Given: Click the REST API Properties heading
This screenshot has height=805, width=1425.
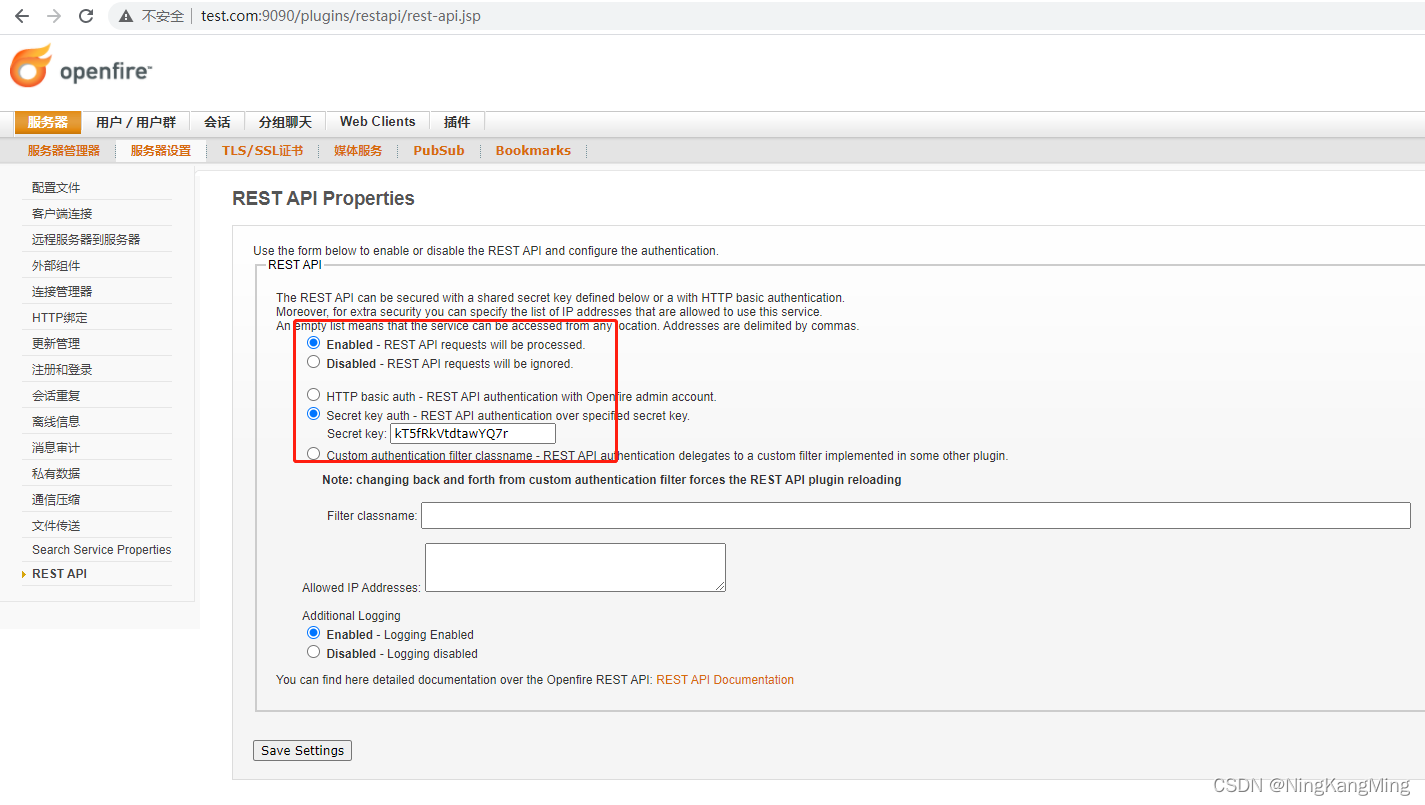Looking at the screenshot, I should coord(323,198).
